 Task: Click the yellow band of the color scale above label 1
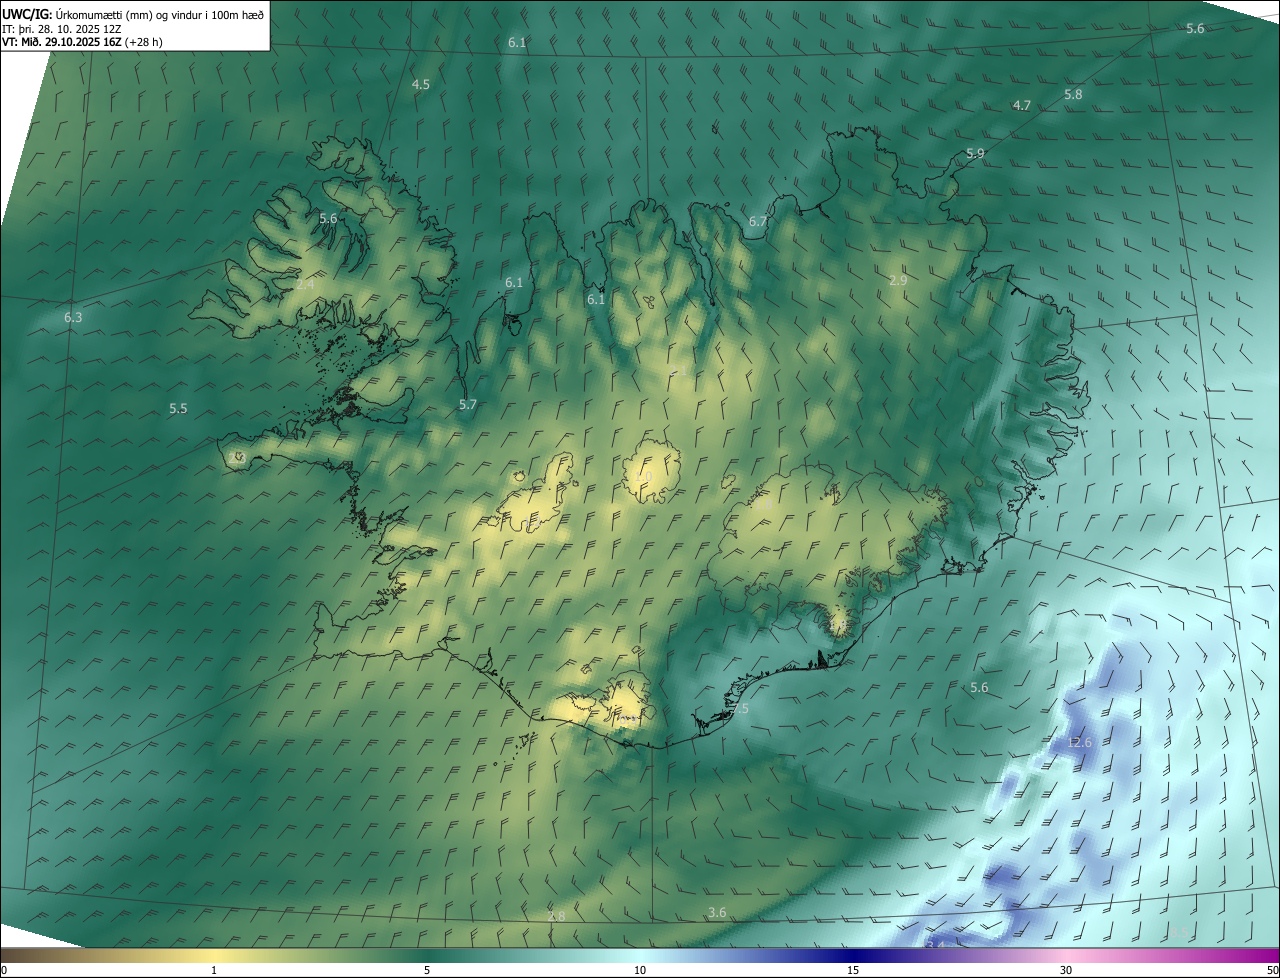point(214,955)
